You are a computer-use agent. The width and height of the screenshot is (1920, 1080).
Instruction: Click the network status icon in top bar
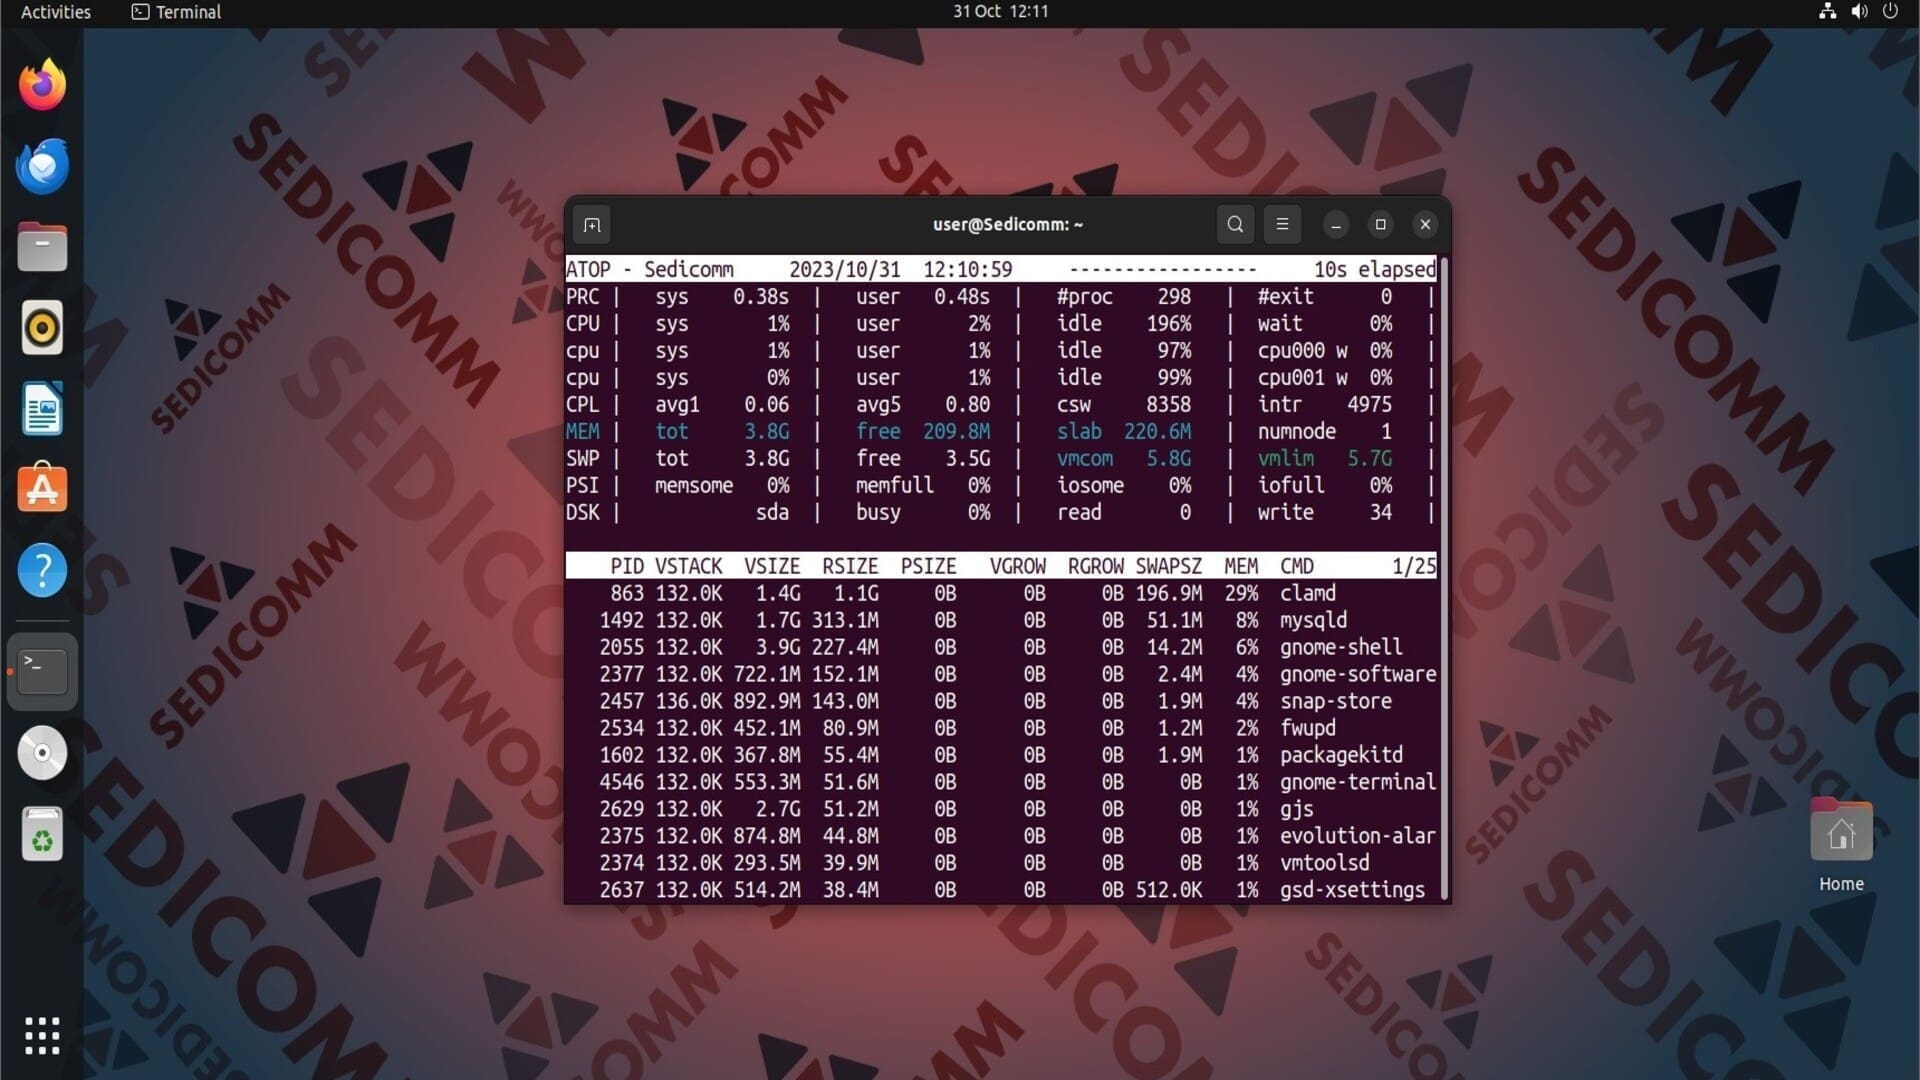pos(1827,12)
